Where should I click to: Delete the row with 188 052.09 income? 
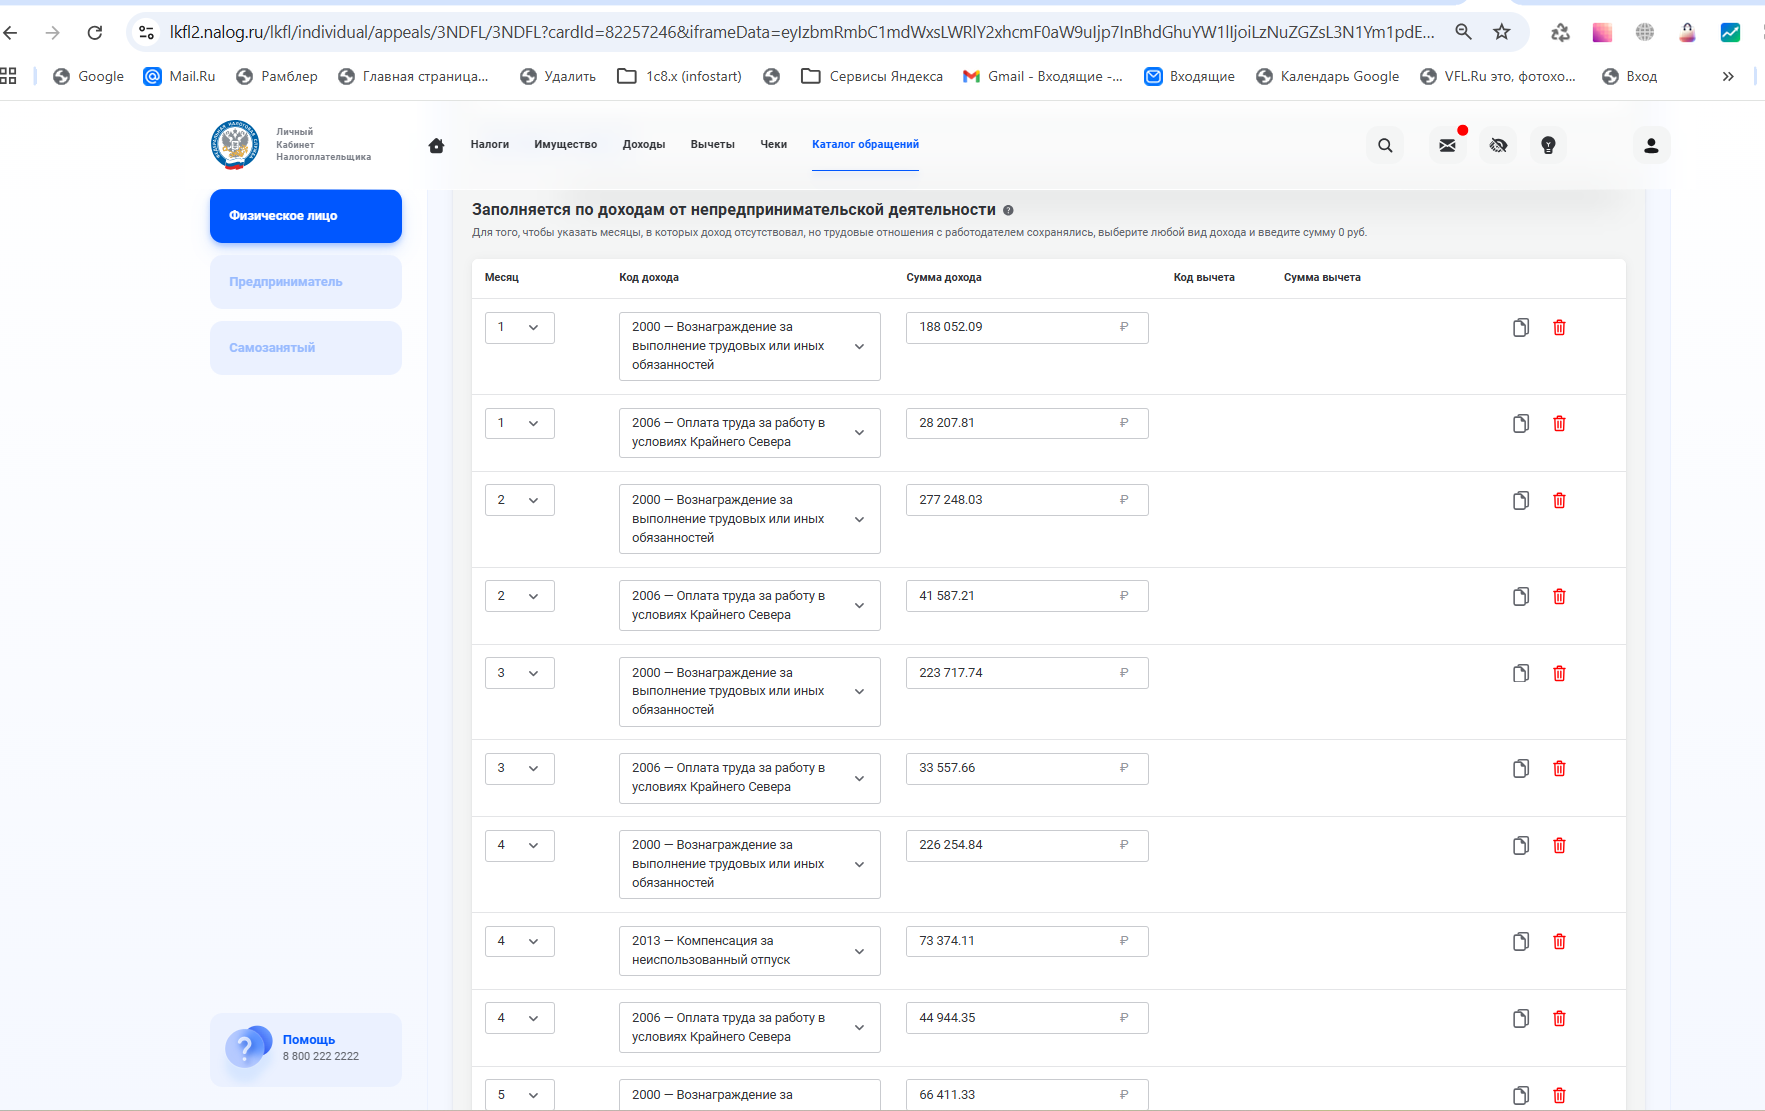(x=1559, y=328)
